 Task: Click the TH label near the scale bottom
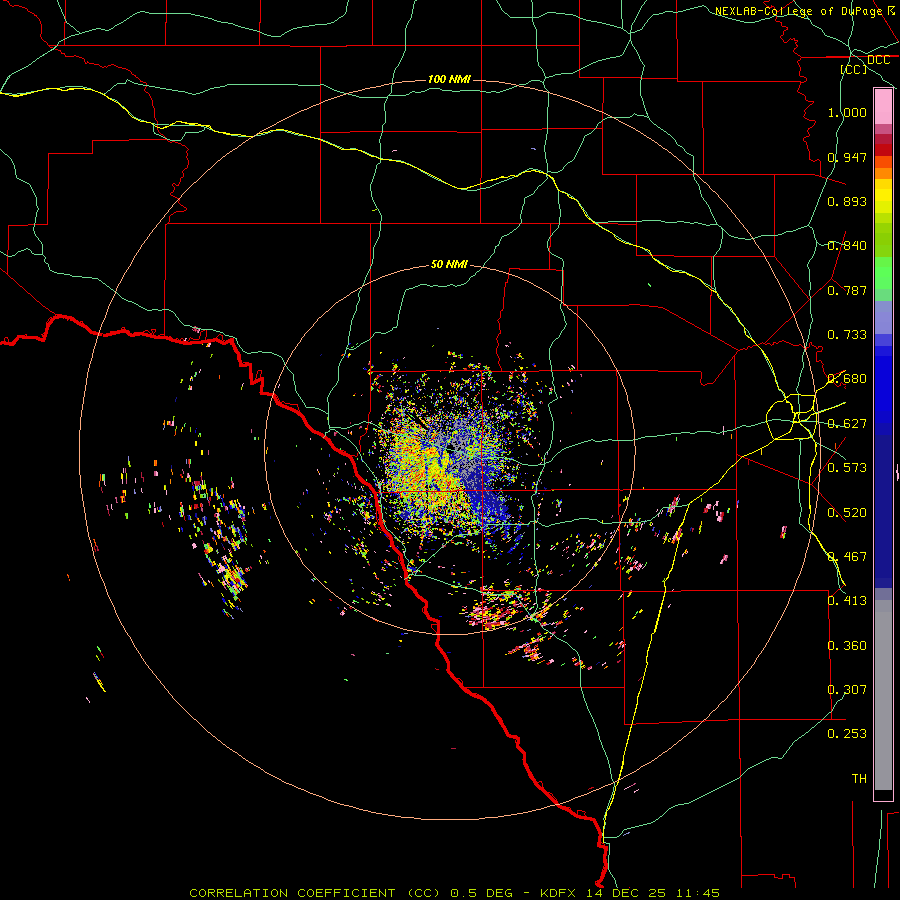(x=859, y=779)
